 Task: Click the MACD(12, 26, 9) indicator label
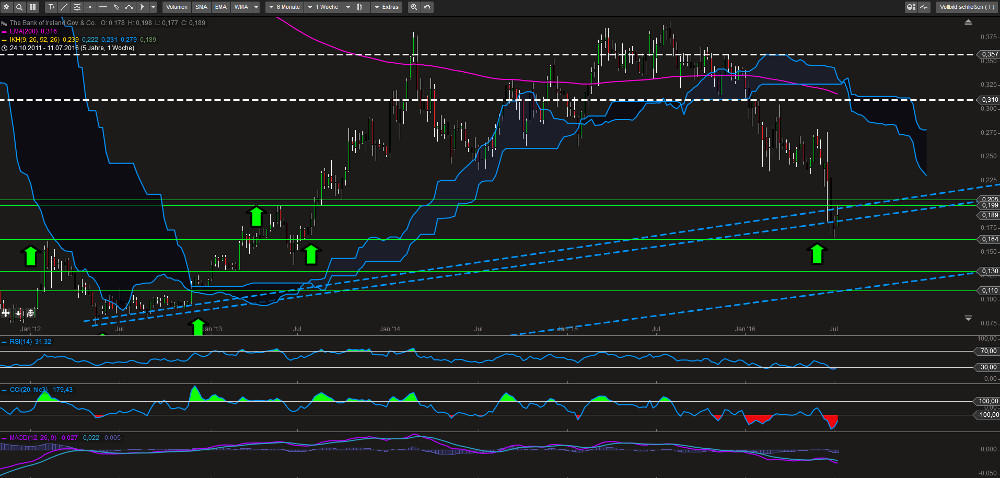(x=33, y=438)
